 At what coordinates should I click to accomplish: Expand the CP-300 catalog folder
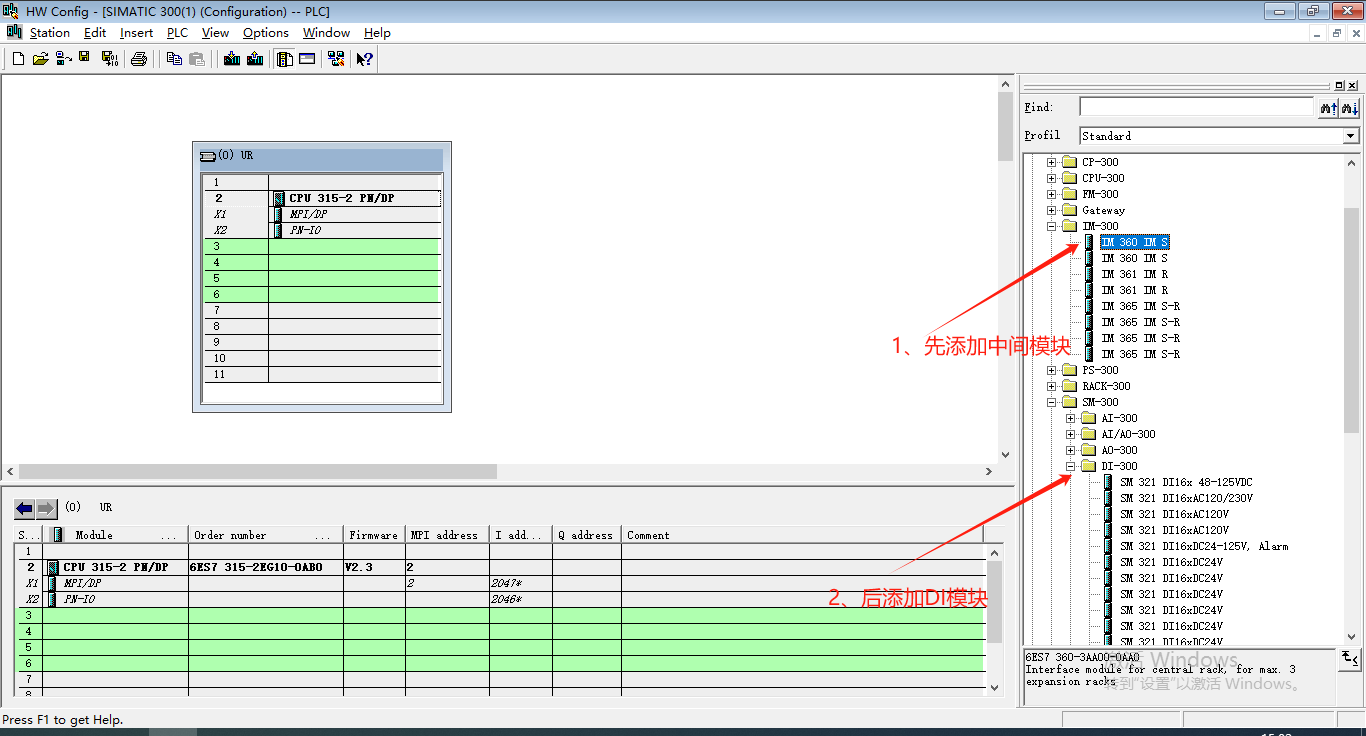[x=1051, y=162]
